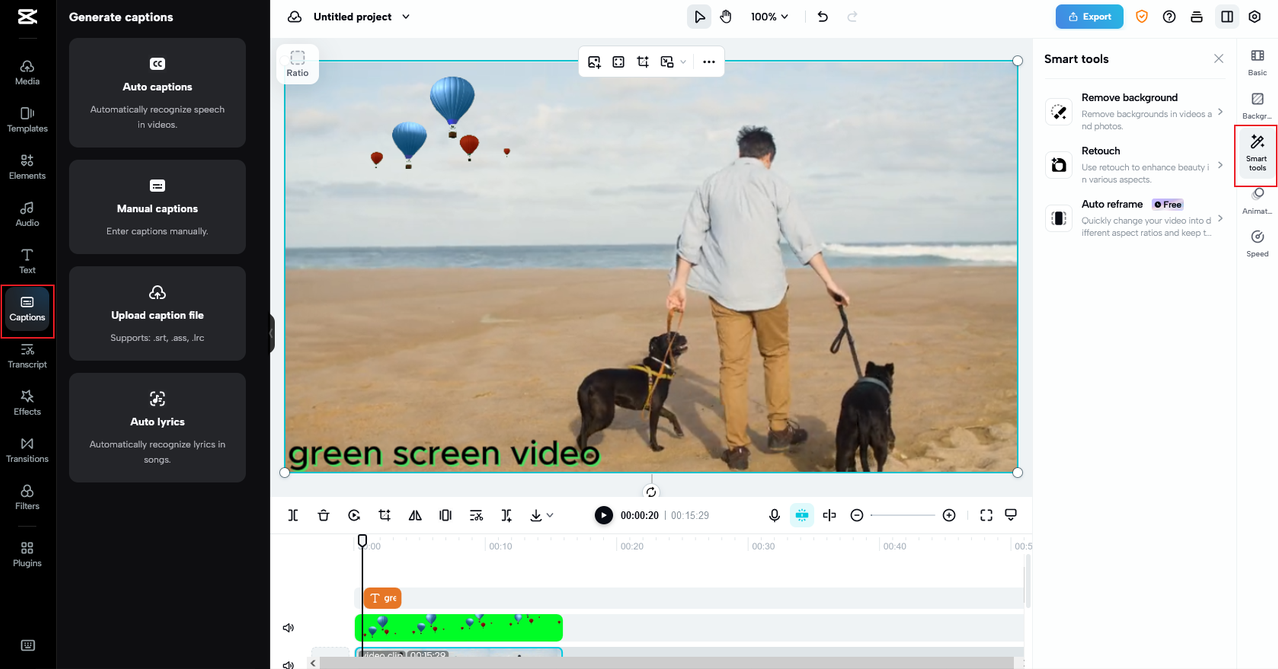Open the Text panel
The height and width of the screenshot is (669, 1278).
click(x=27, y=261)
